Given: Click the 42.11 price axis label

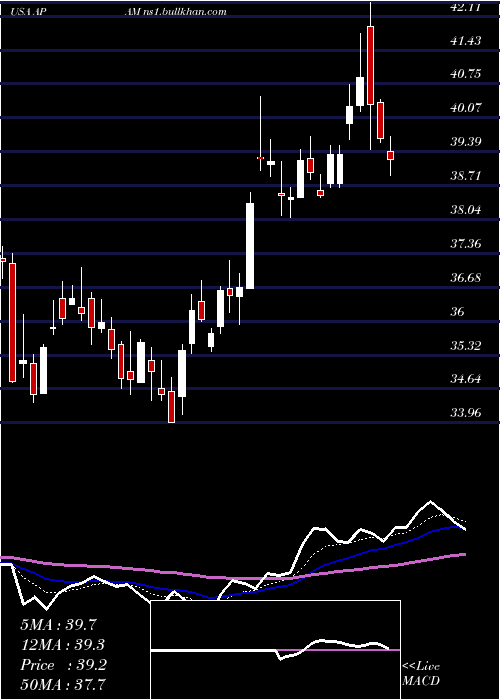Looking at the screenshot, I should (x=465, y=7).
